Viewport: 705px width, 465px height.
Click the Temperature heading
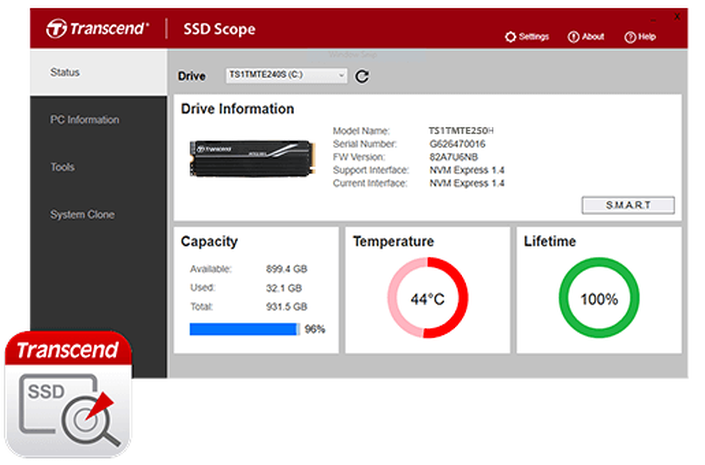(393, 241)
